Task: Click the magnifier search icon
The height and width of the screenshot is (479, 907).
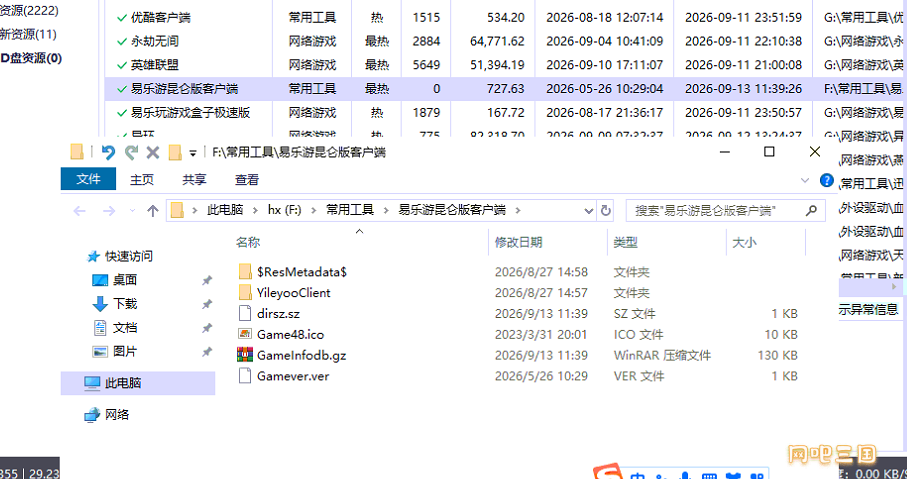Action: tap(812, 210)
